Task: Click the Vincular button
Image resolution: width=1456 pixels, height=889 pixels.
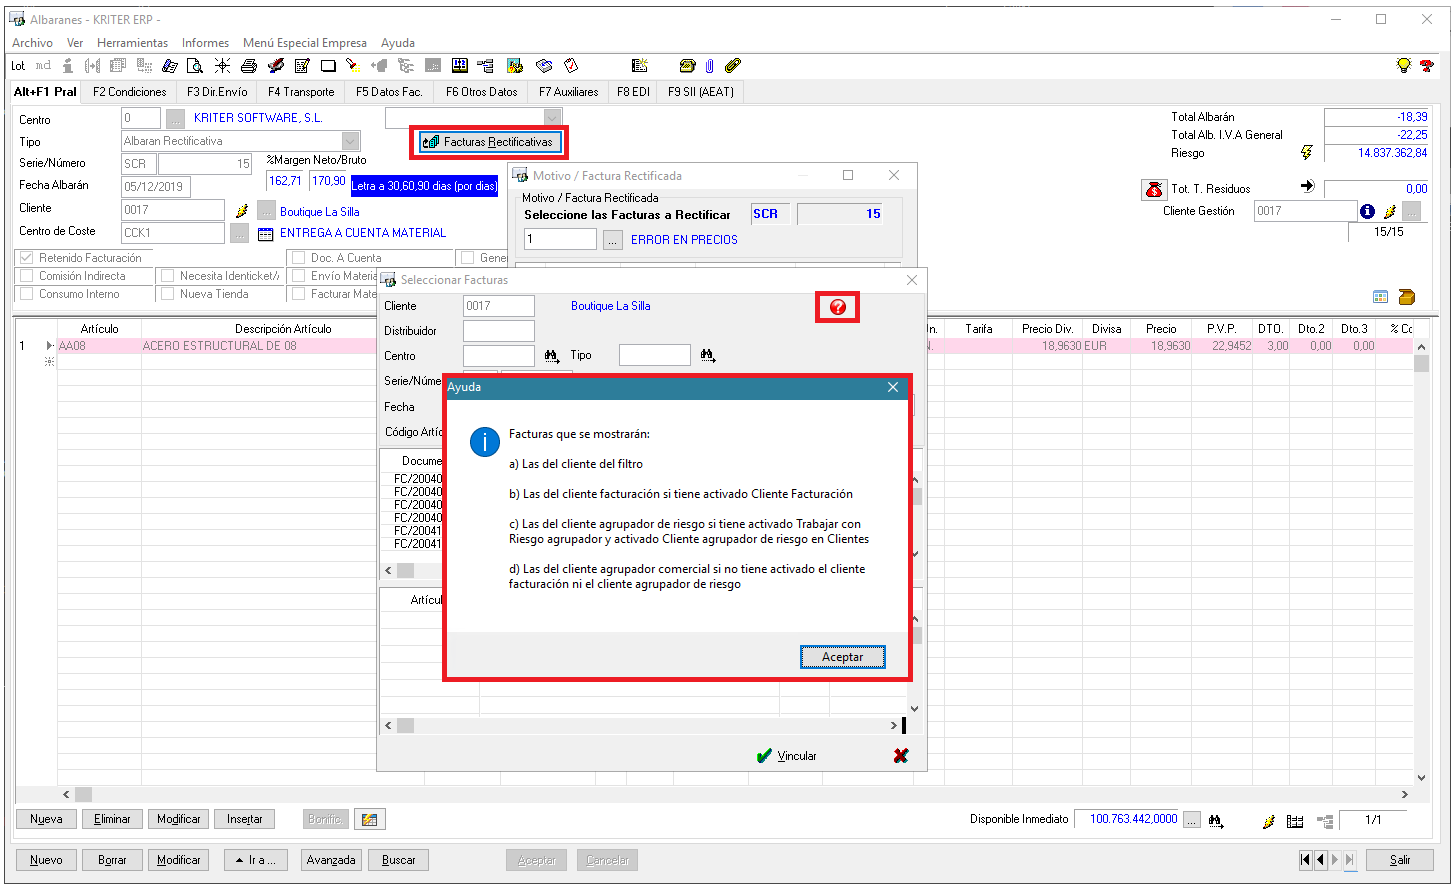Action: (x=787, y=756)
